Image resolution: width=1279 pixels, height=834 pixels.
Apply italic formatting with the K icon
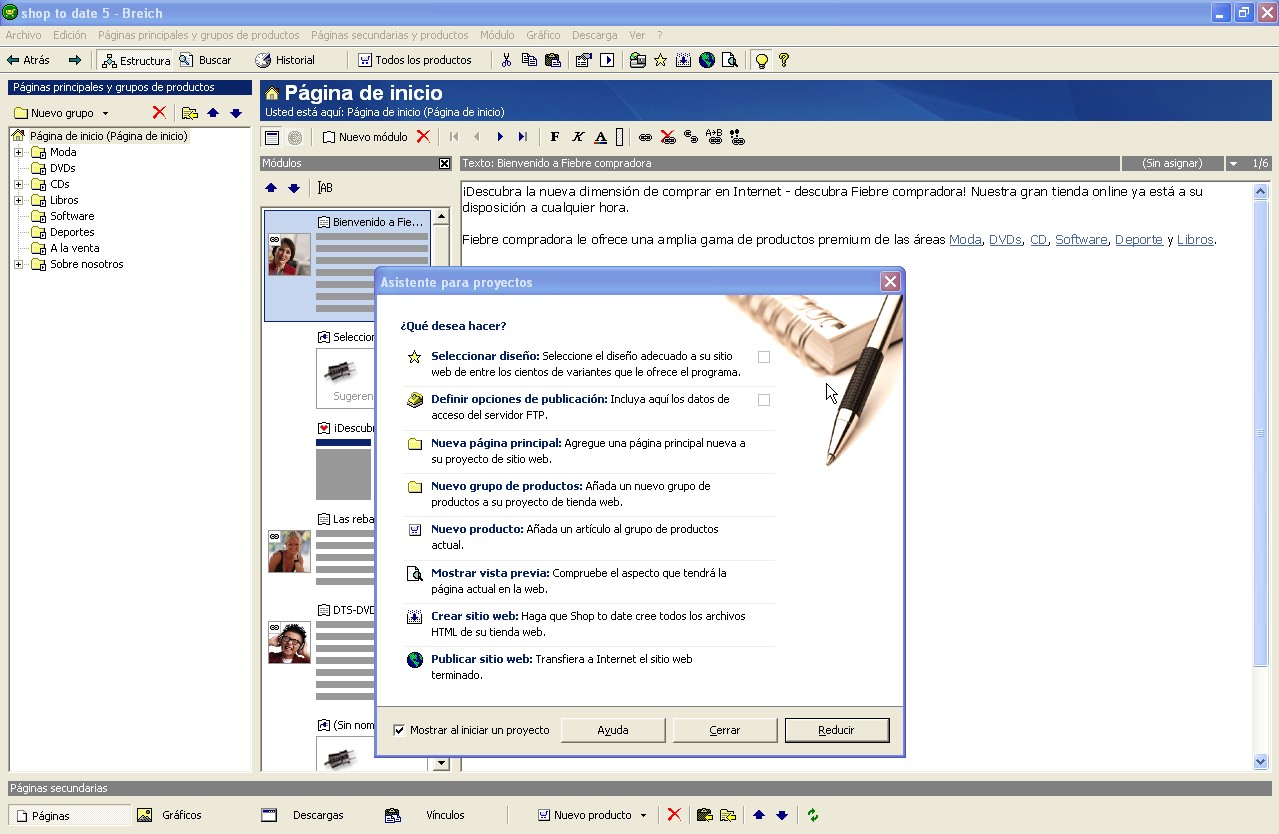(578, 137)
